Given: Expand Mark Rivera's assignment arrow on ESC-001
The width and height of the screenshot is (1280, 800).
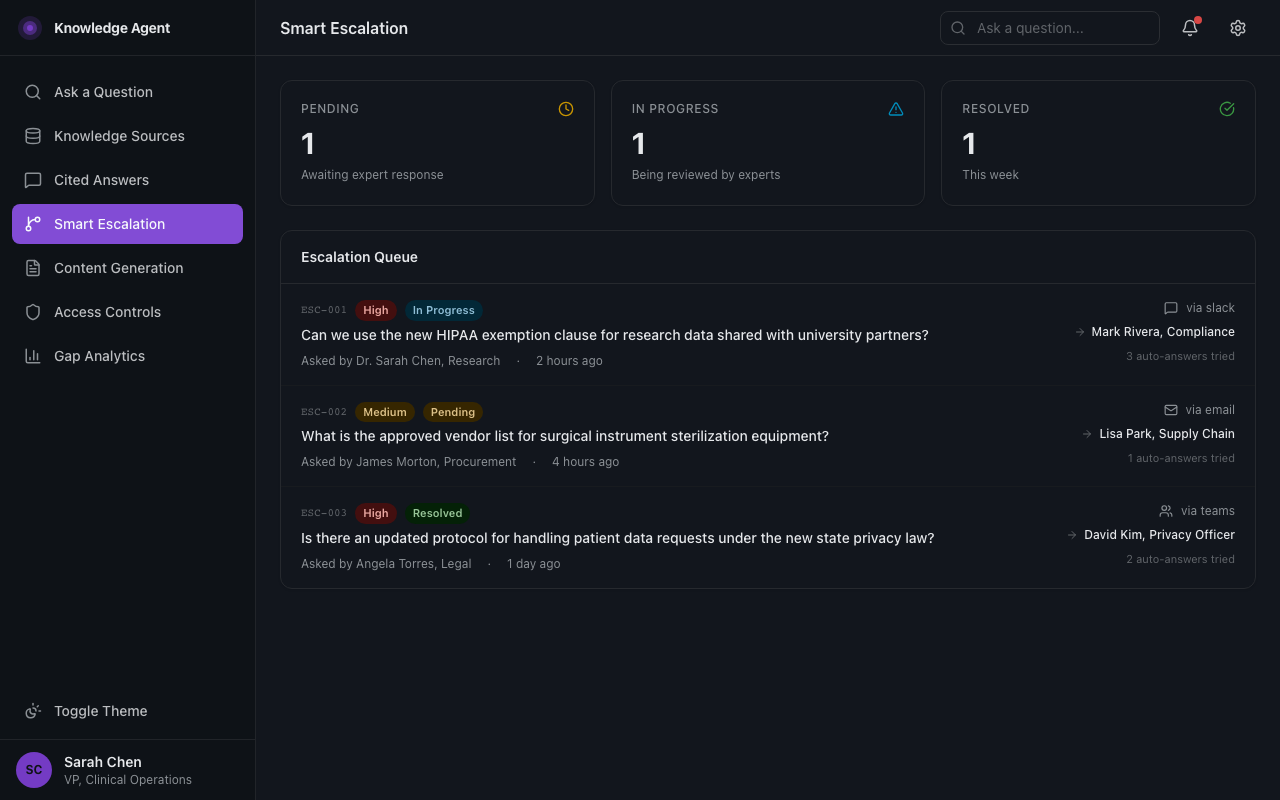Looking at the screenshot, I should point(1079,331).
